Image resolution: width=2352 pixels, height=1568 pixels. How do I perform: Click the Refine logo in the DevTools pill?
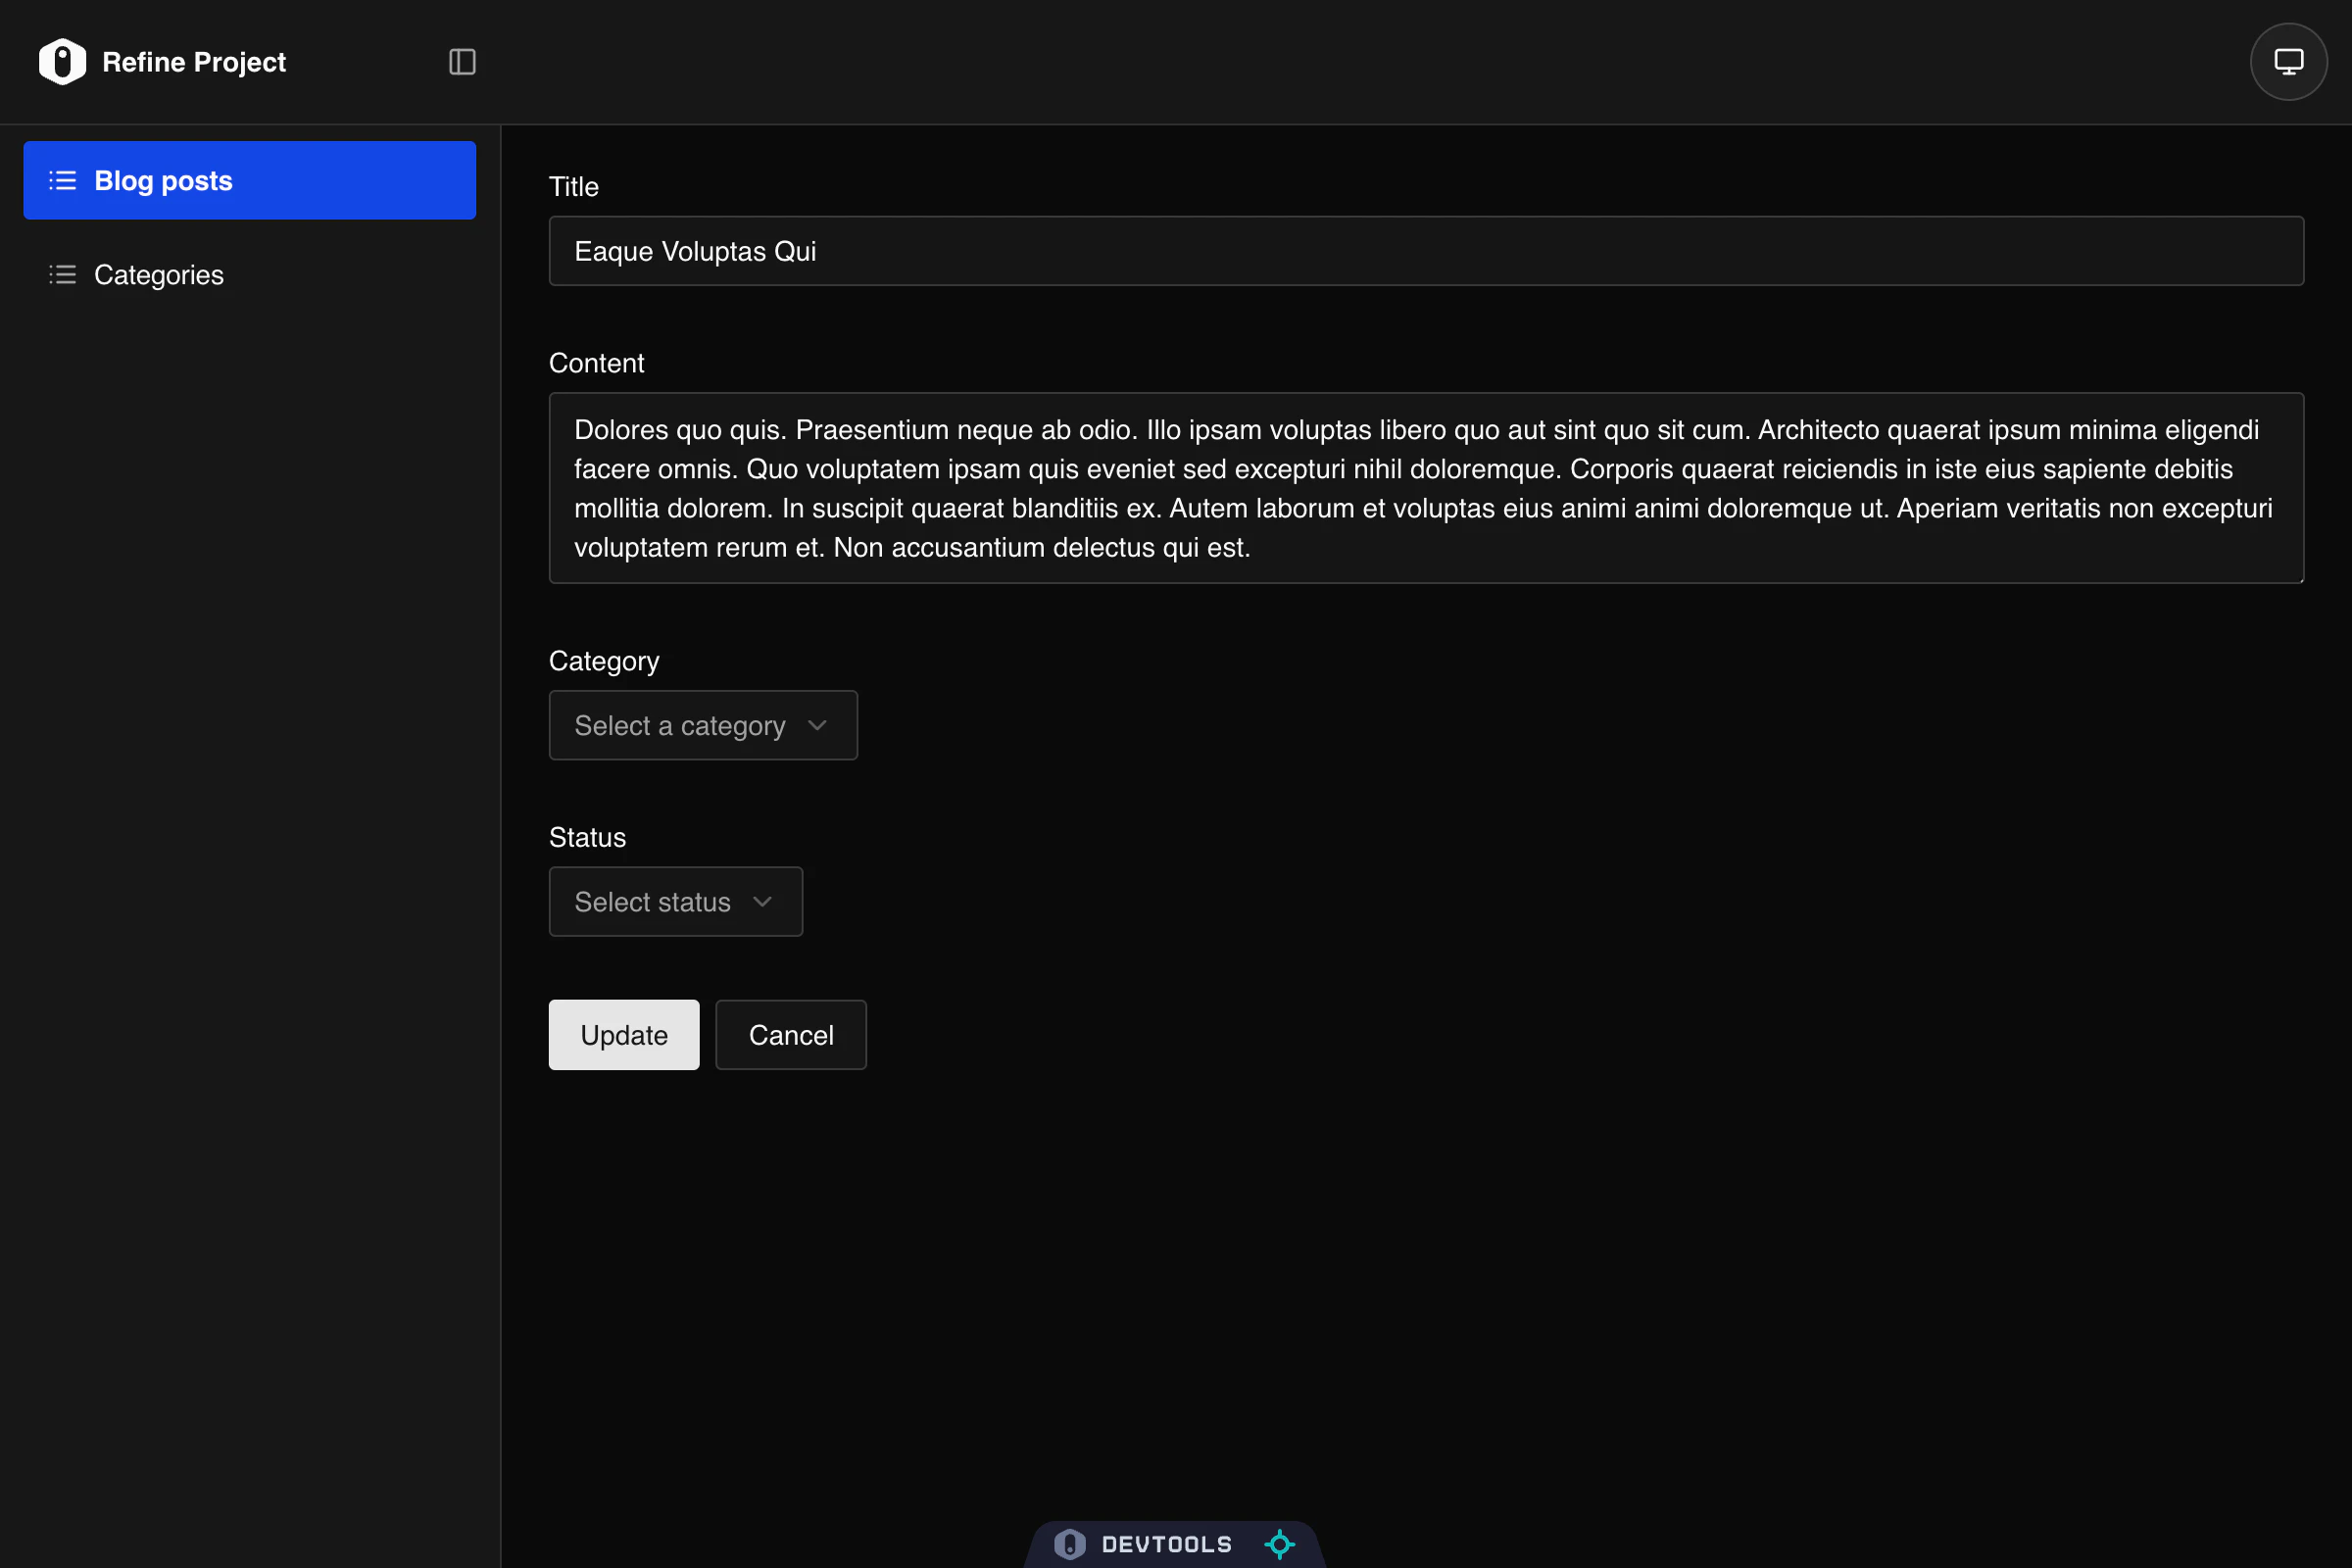click(1069, 1544)
